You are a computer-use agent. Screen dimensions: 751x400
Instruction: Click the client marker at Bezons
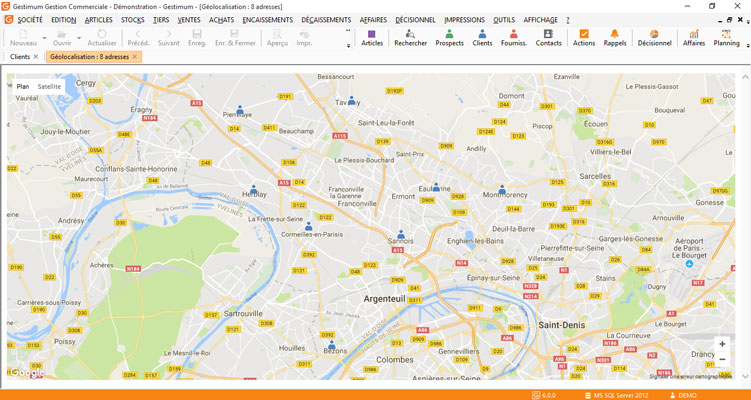(x=331, y=345)
